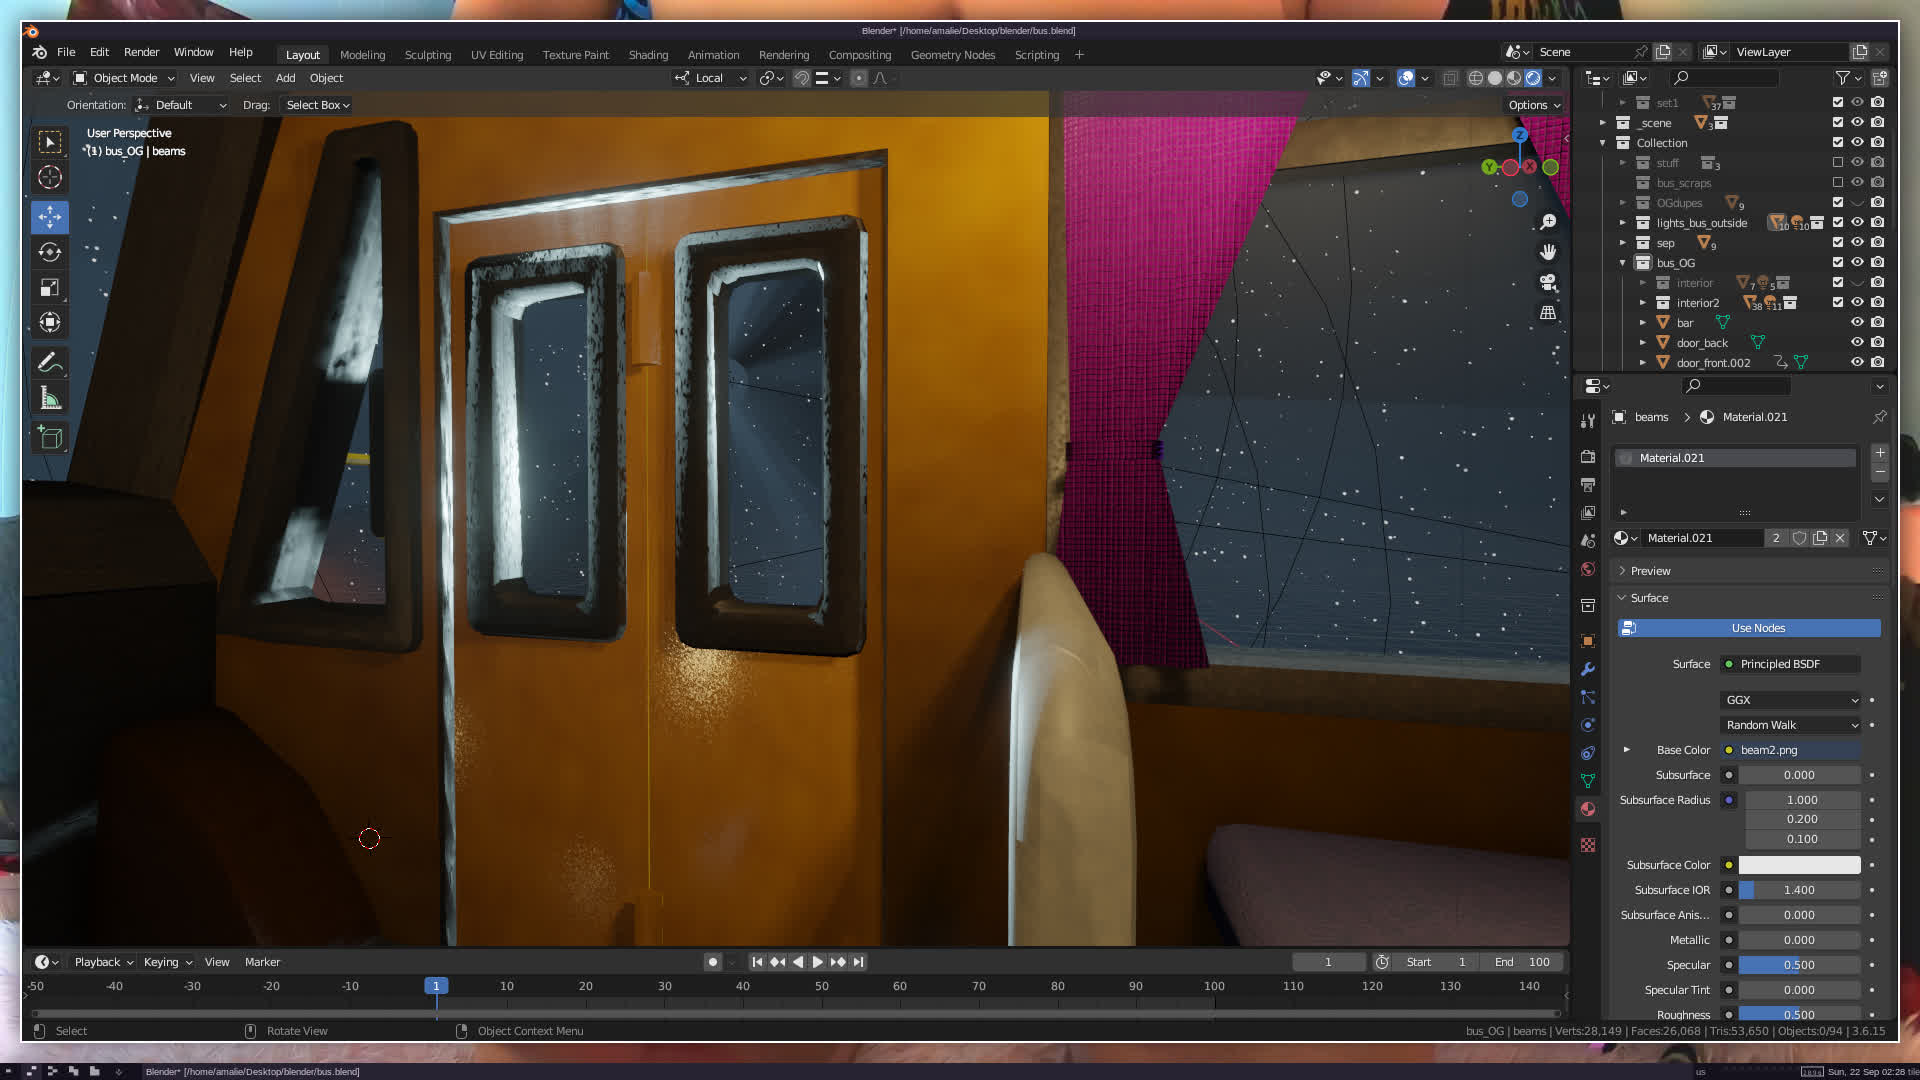Click the play animation button

click(817, 962)
